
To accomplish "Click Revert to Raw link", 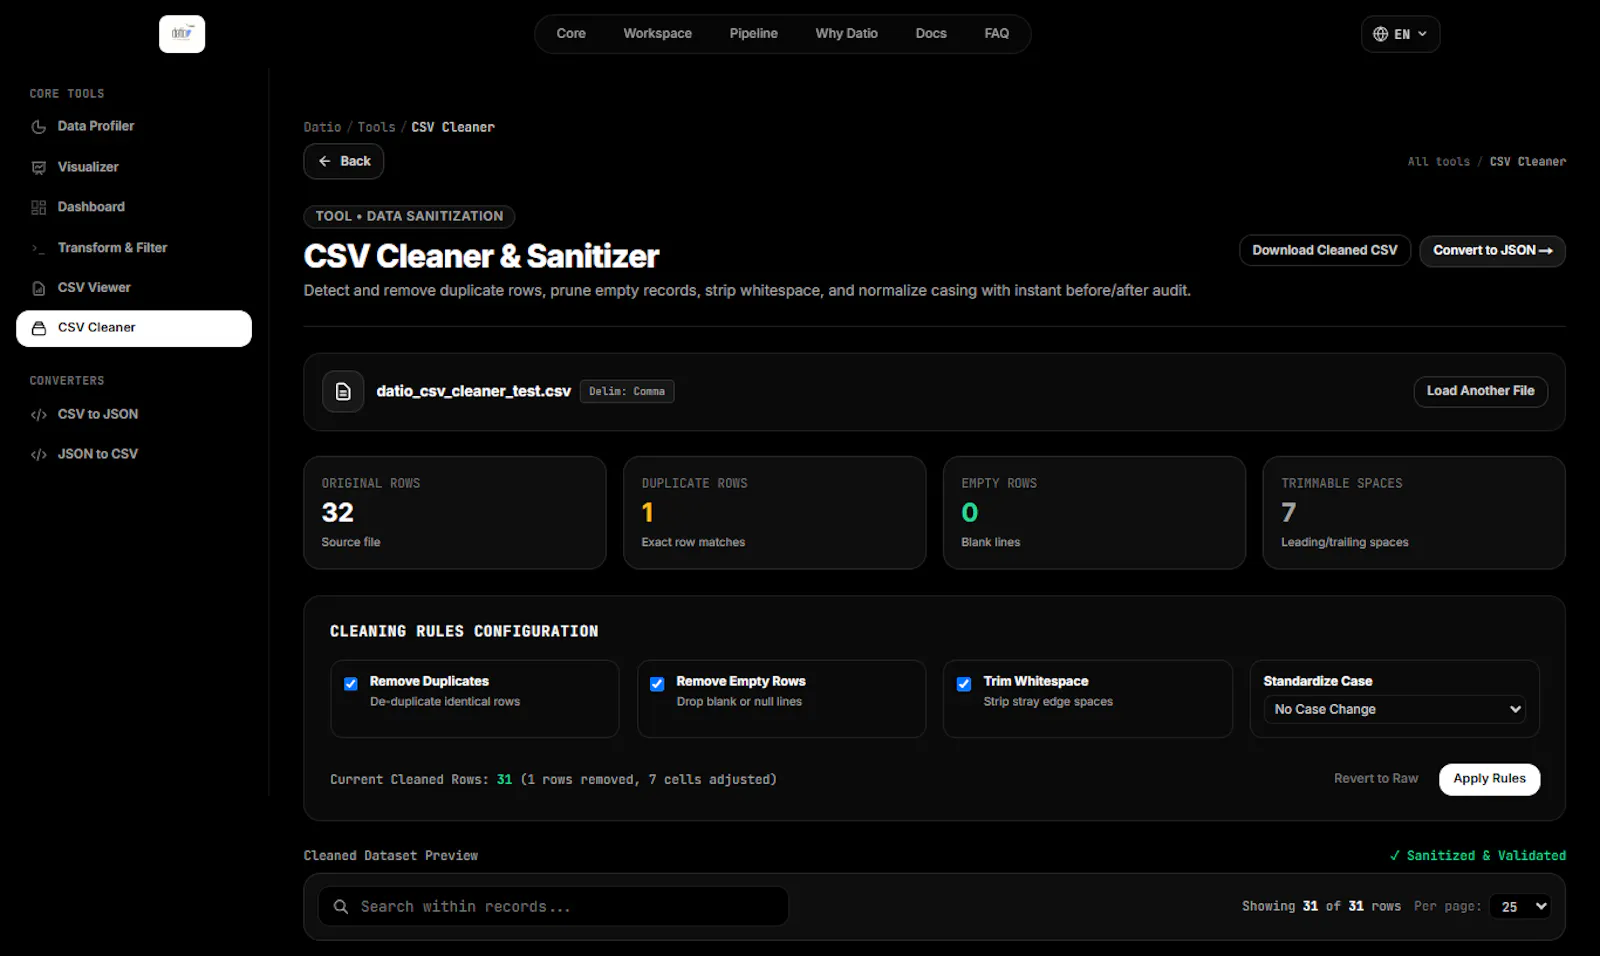I will [x=1376, y=779].
